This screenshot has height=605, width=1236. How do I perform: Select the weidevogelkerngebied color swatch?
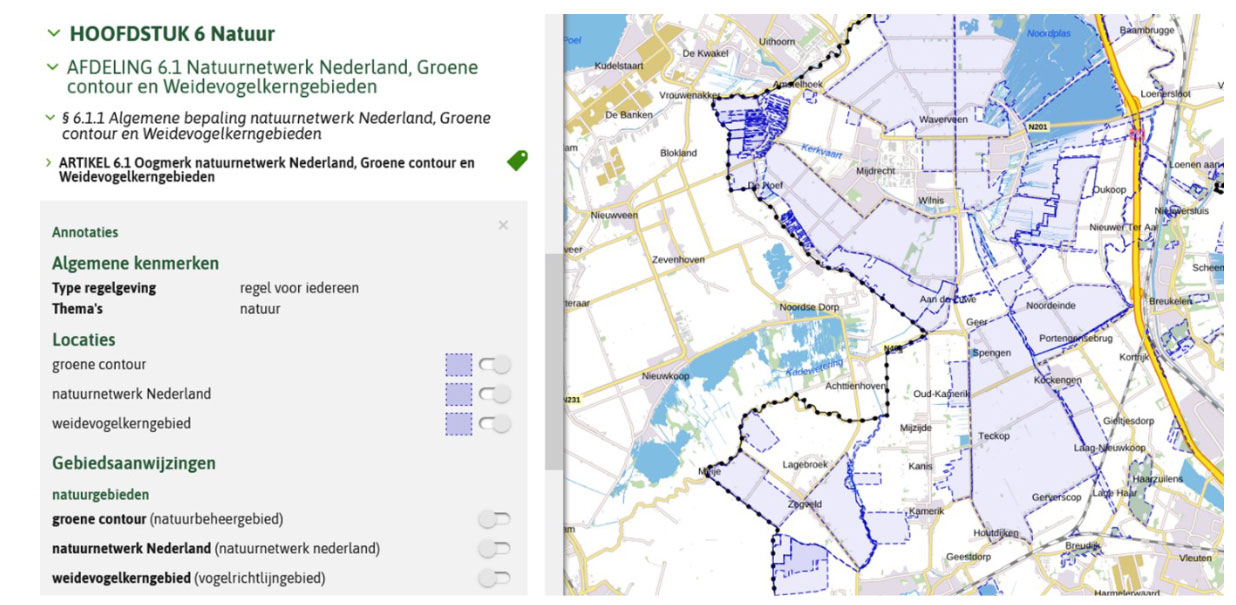(x=459, y=424)
